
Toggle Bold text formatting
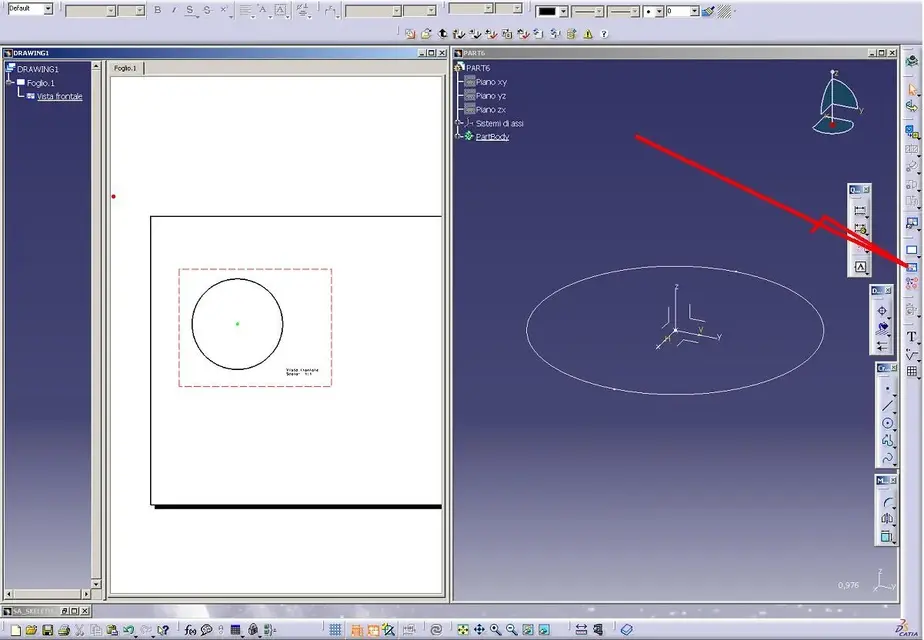pyautogui.click(x=158, y=11)
